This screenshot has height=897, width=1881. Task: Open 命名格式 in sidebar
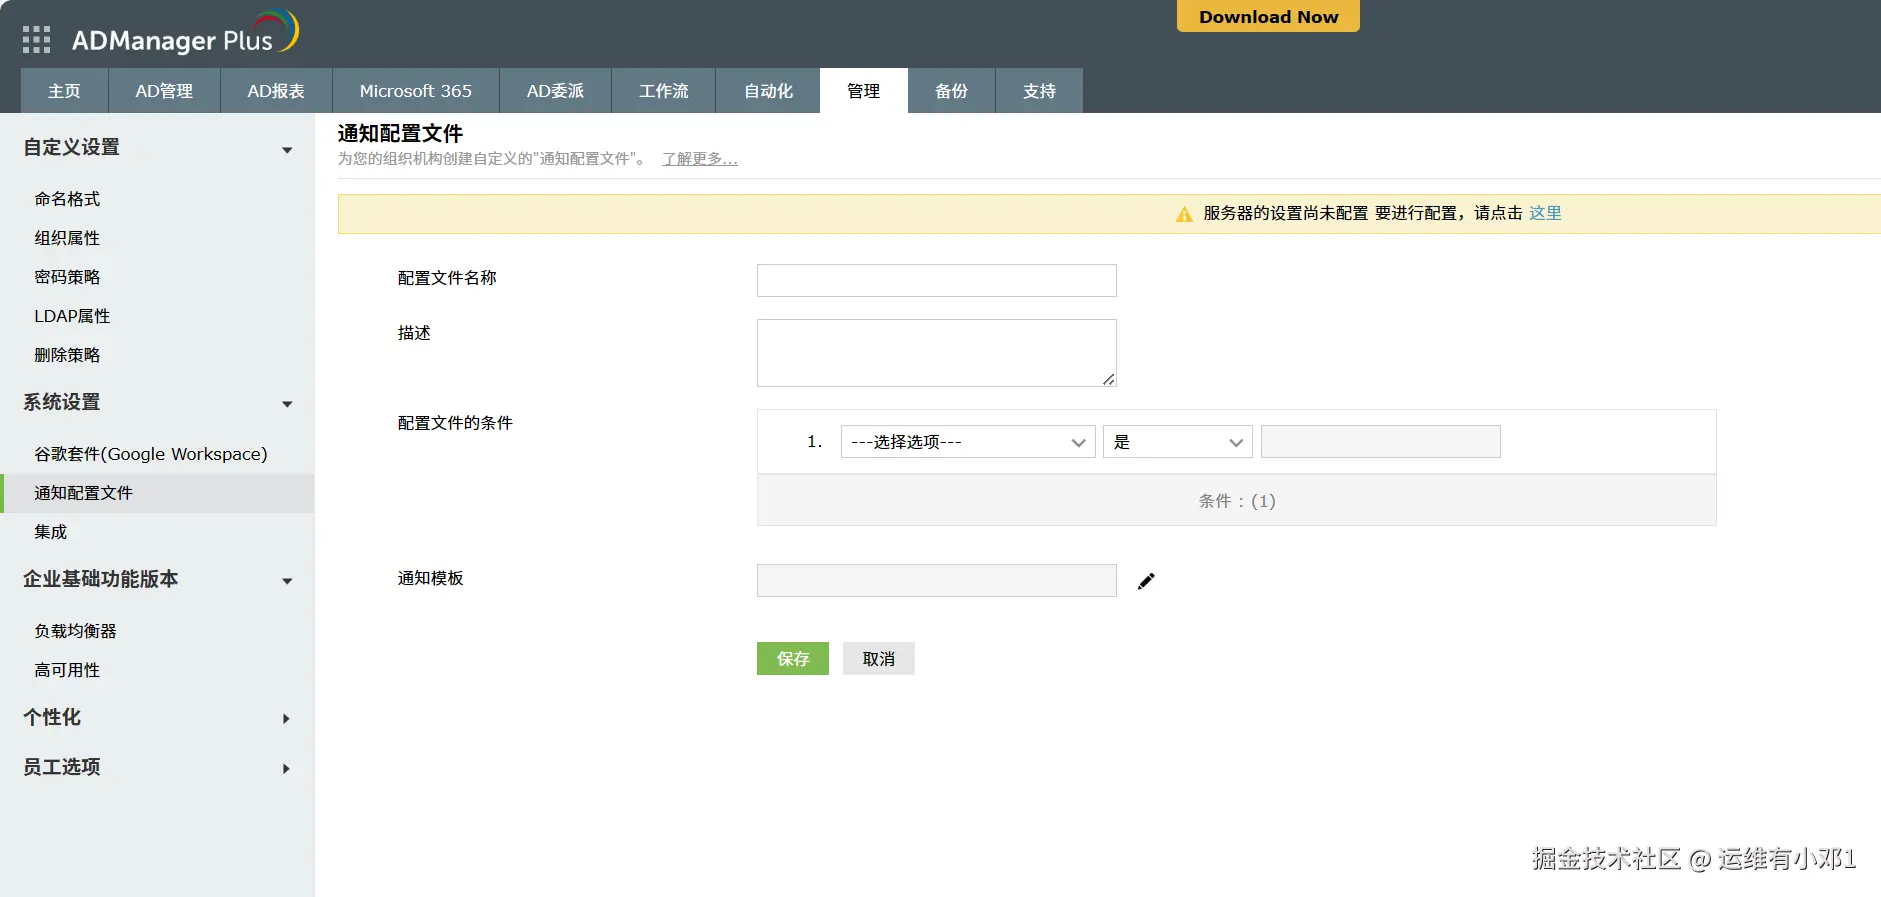click(67, 199)
